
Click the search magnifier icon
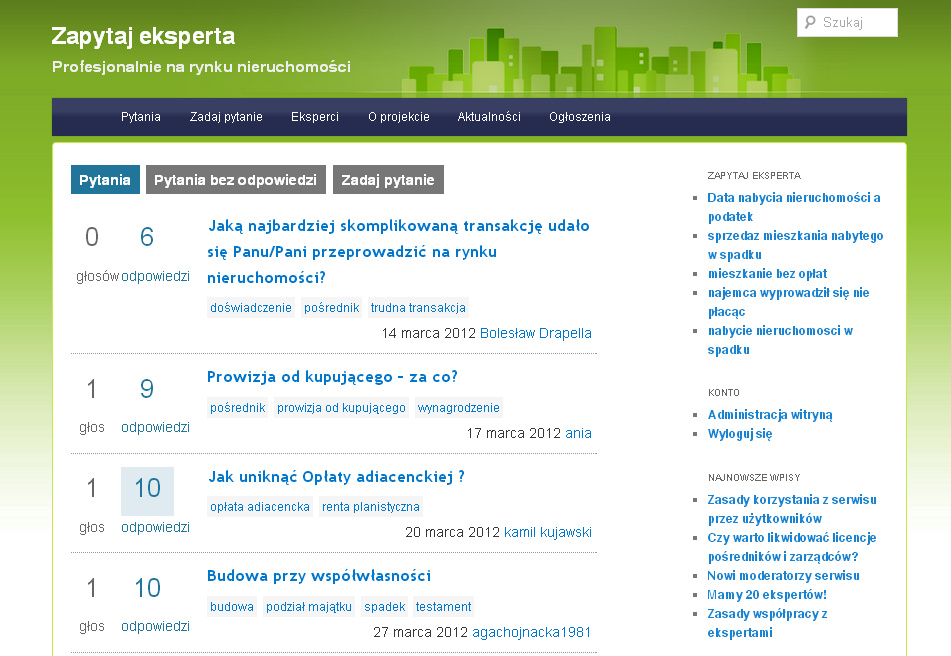(810, 23)
